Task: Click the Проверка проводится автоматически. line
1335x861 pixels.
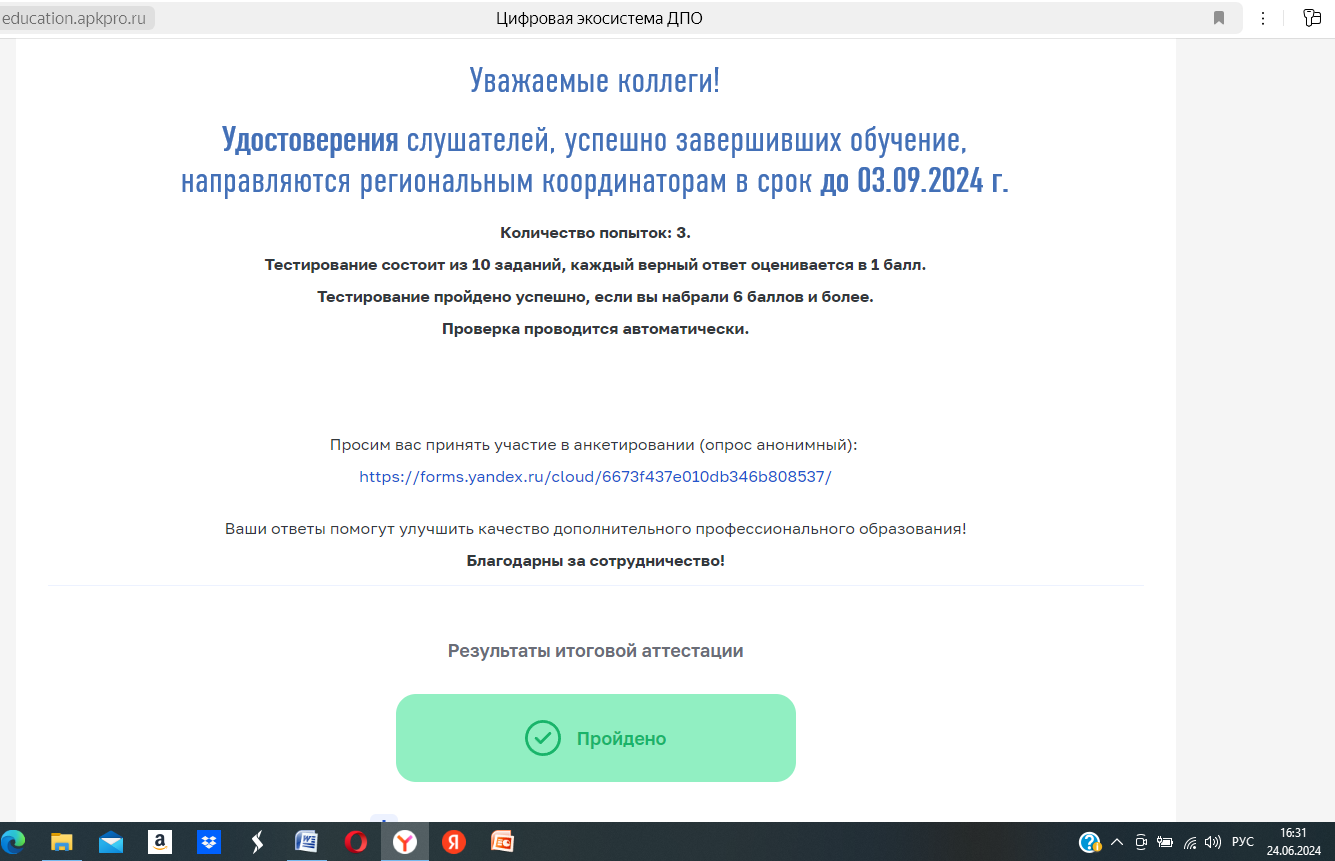Action: 595,329
